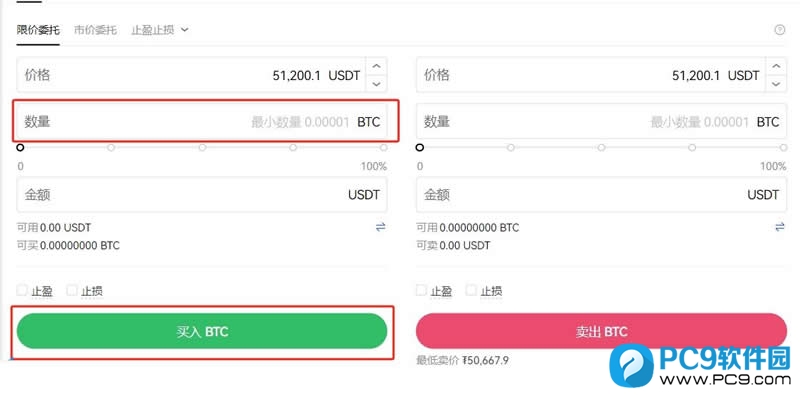Image resolution: width=800 pixels, height=395 pixels.
Task: Enable 止盈 checkbox on the buy side
Action: 22,290
